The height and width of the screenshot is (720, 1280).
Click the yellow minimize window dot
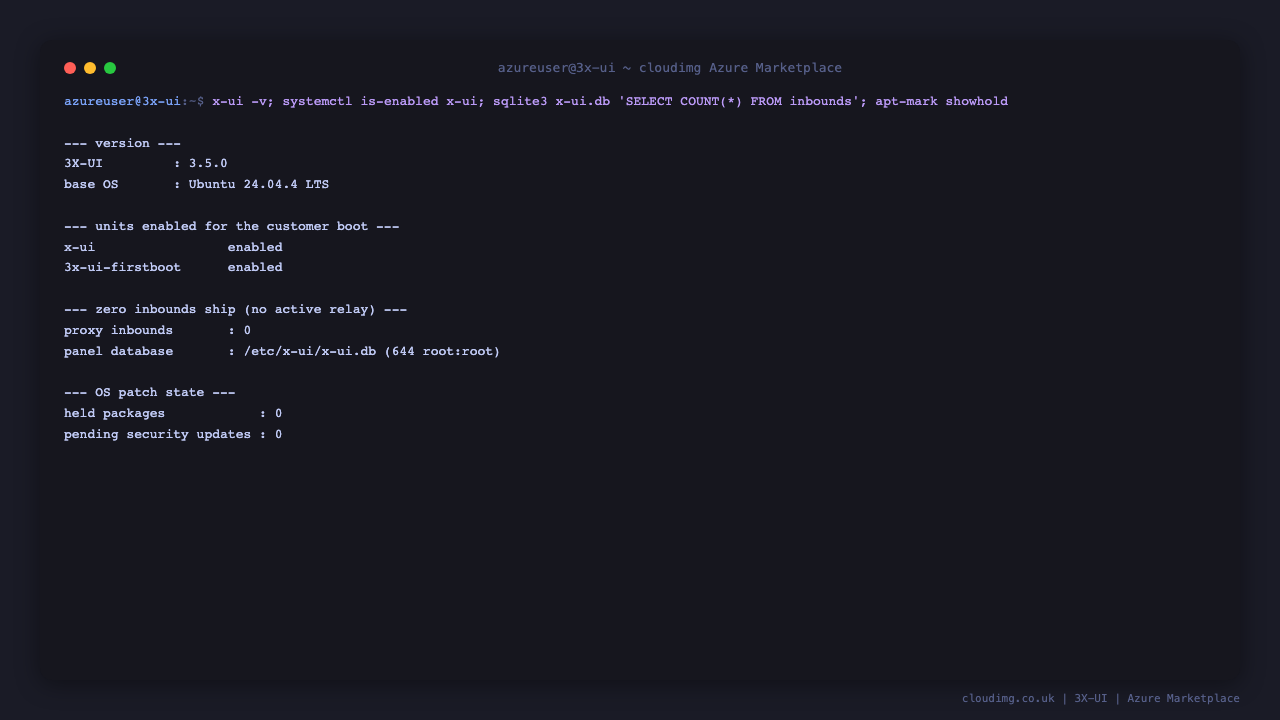pyautogui.click(x=90, y=68)
